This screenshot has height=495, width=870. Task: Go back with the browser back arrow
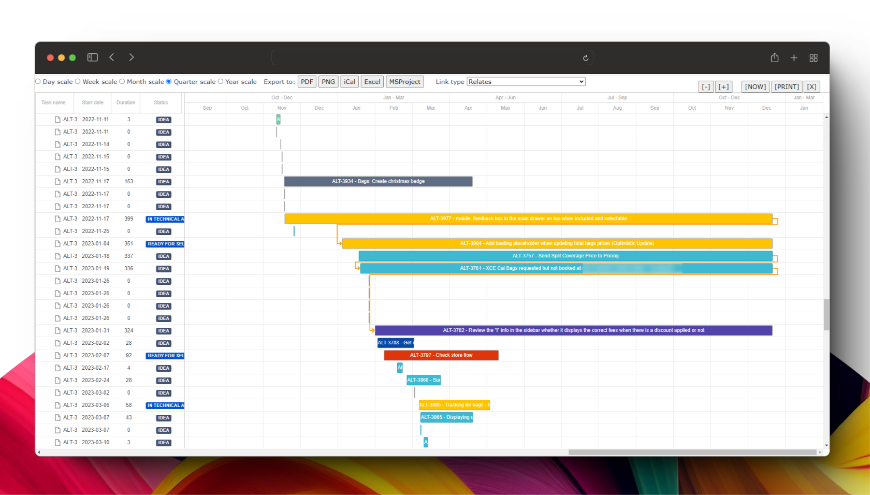[112, 57]
